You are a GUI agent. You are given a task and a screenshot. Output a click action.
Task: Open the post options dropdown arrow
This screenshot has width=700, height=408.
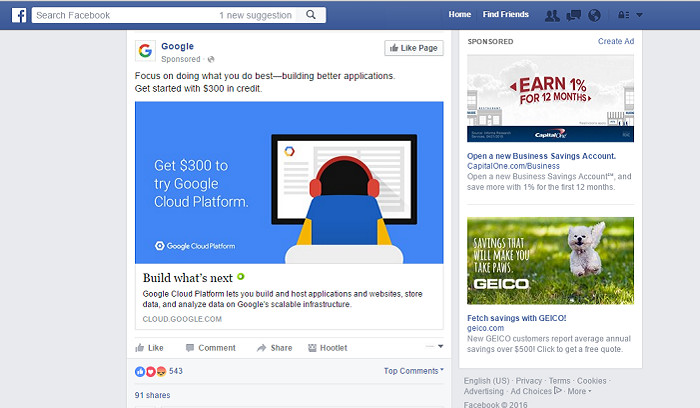(x=439, y=347)
